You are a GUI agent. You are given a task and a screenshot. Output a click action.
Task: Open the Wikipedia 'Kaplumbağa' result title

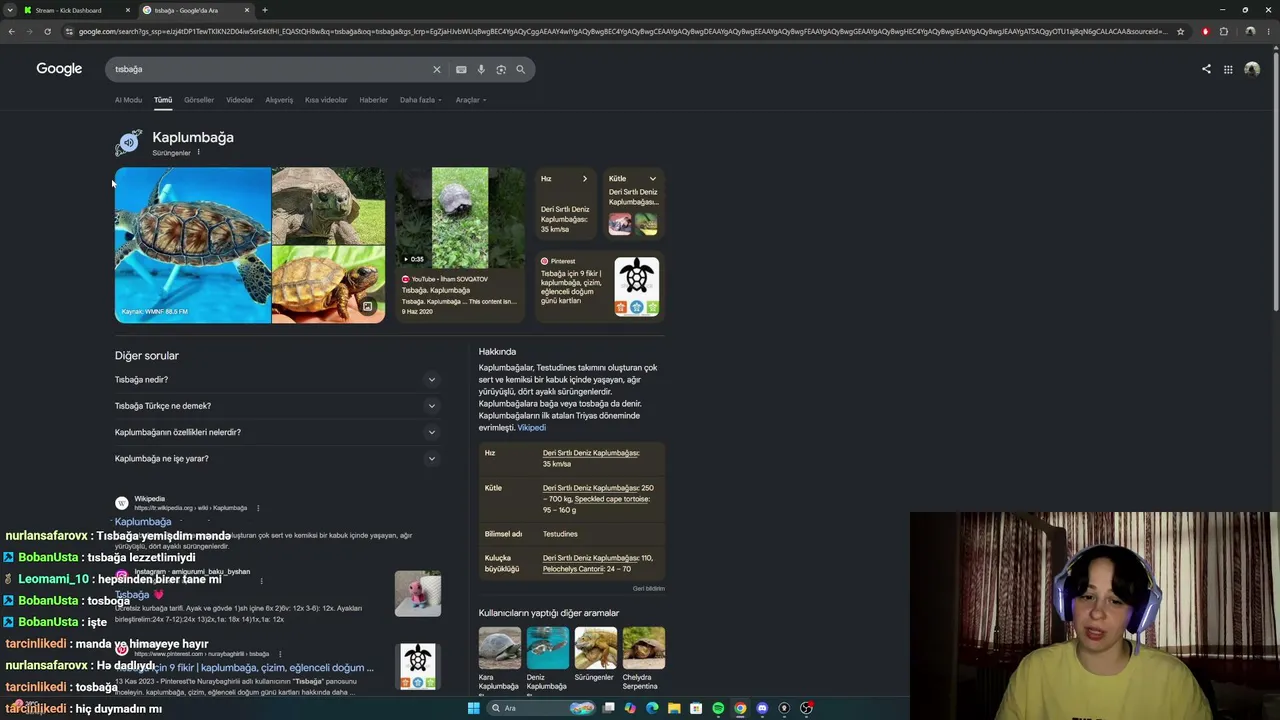[143, 522]
